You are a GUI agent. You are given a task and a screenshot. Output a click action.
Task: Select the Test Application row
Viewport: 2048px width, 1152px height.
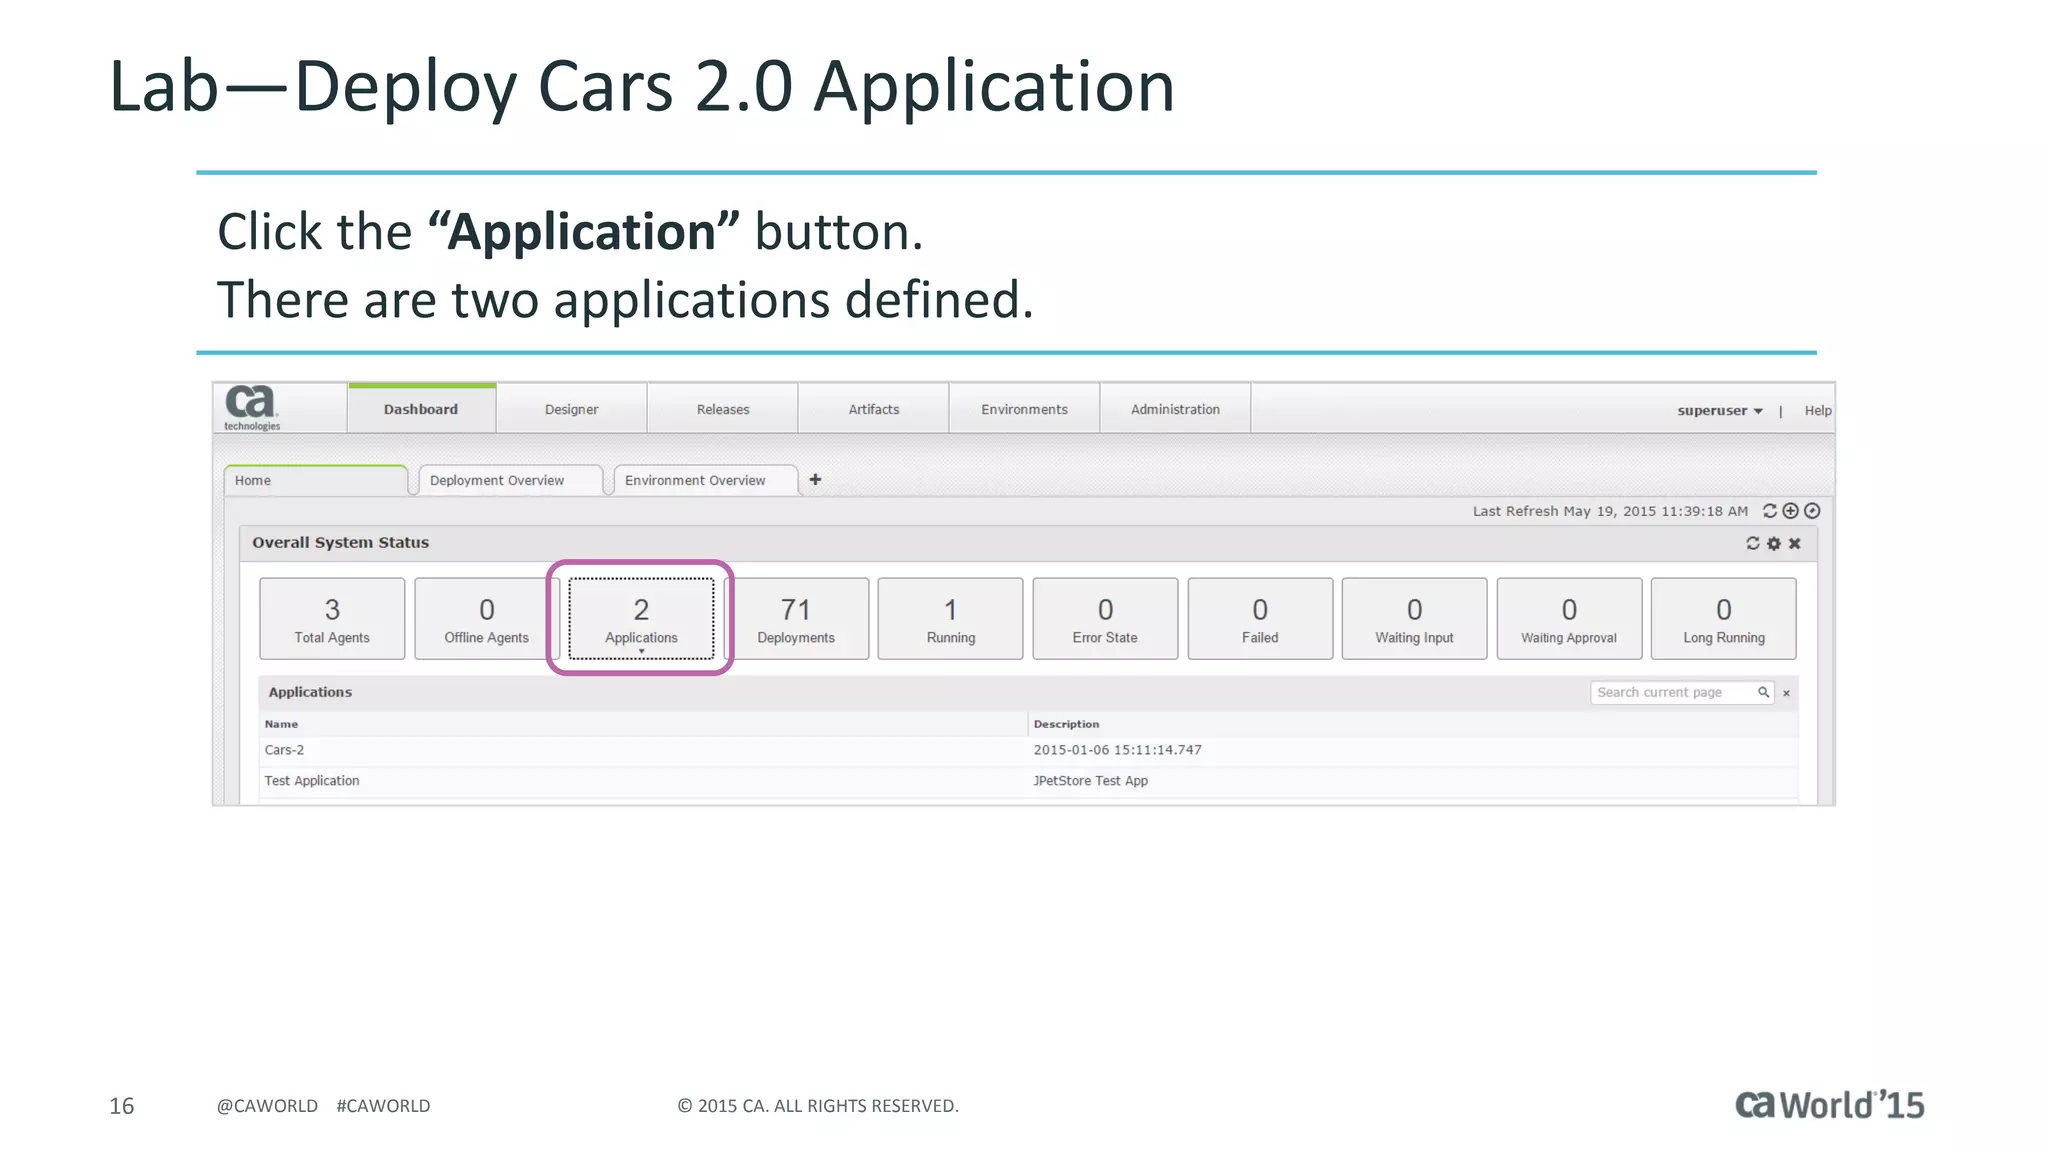click(x=1028, y=781)
